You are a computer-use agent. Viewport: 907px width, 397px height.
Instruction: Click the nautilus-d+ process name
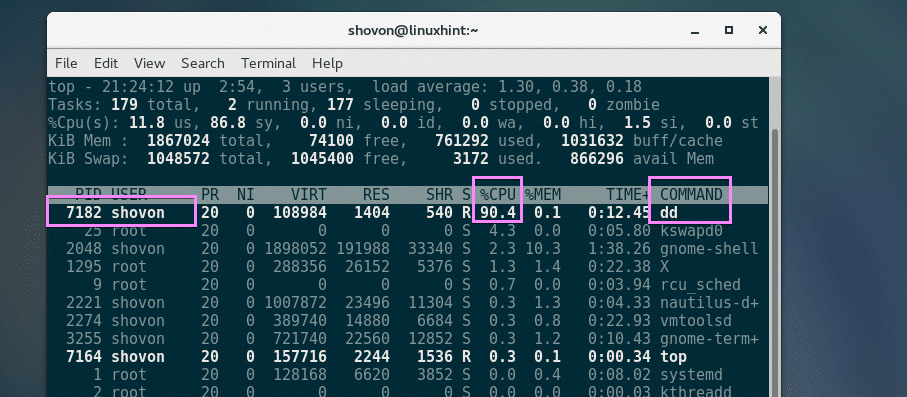coord(709,303)
